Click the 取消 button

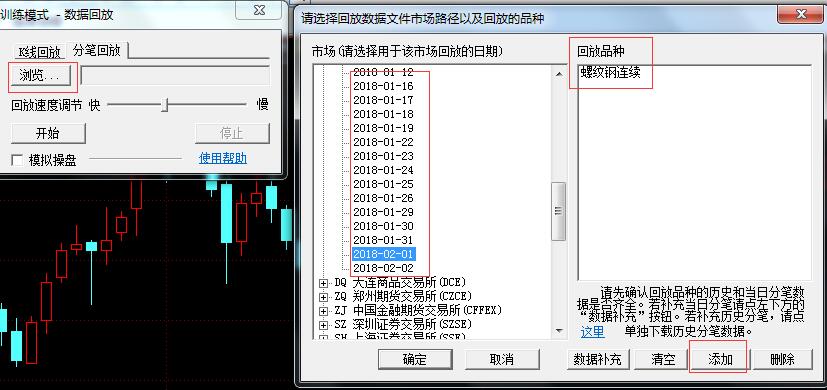pos(502,359)
